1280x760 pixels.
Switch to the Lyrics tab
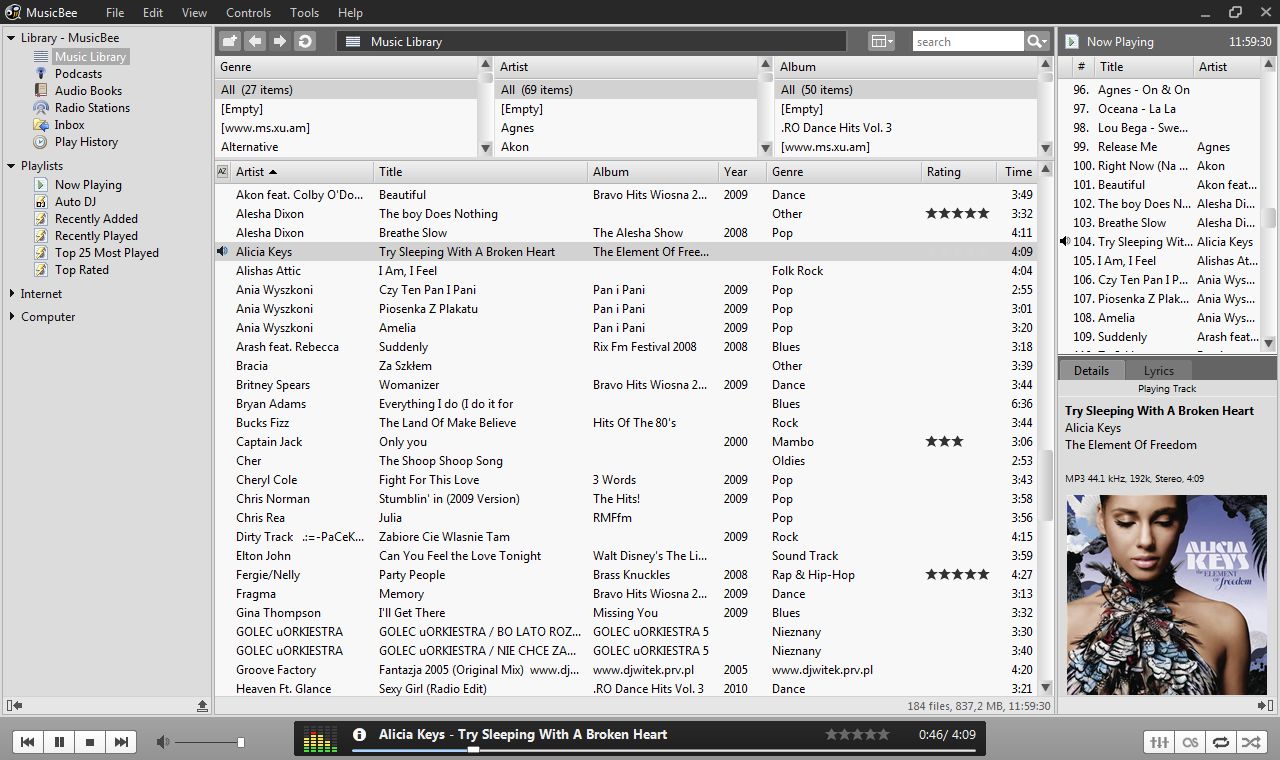coord(1158,369)
